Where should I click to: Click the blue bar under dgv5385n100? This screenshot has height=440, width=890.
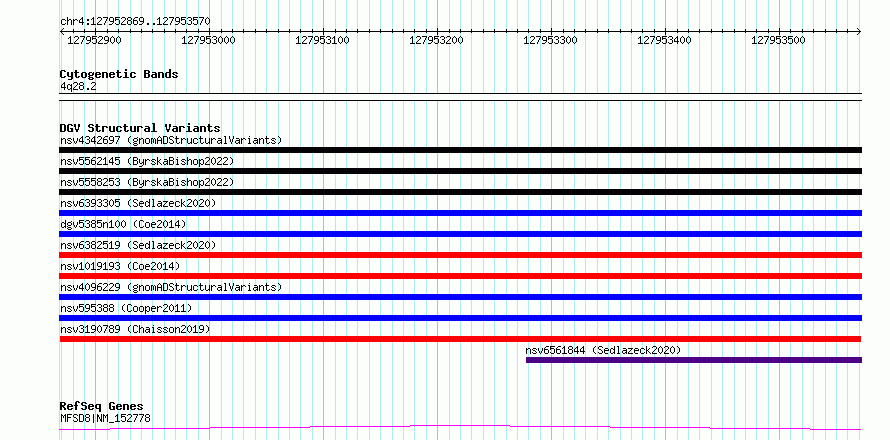(461, 234)
